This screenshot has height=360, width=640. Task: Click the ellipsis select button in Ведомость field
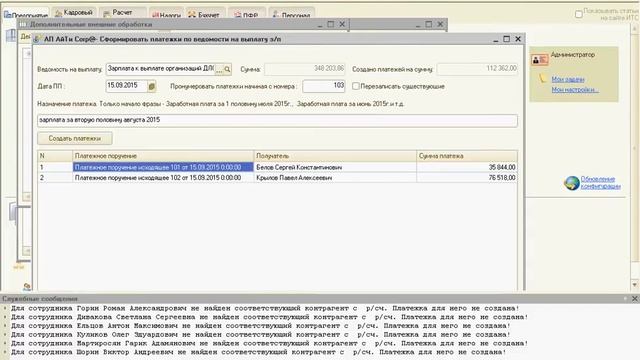tap(219, 69)
